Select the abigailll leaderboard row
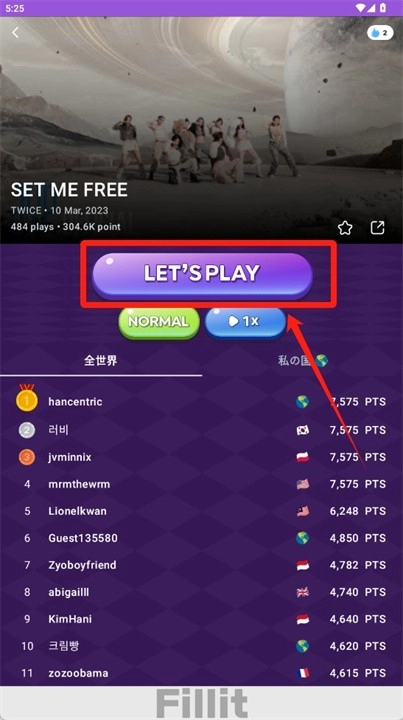403x720 pixels. coord(202,592)
